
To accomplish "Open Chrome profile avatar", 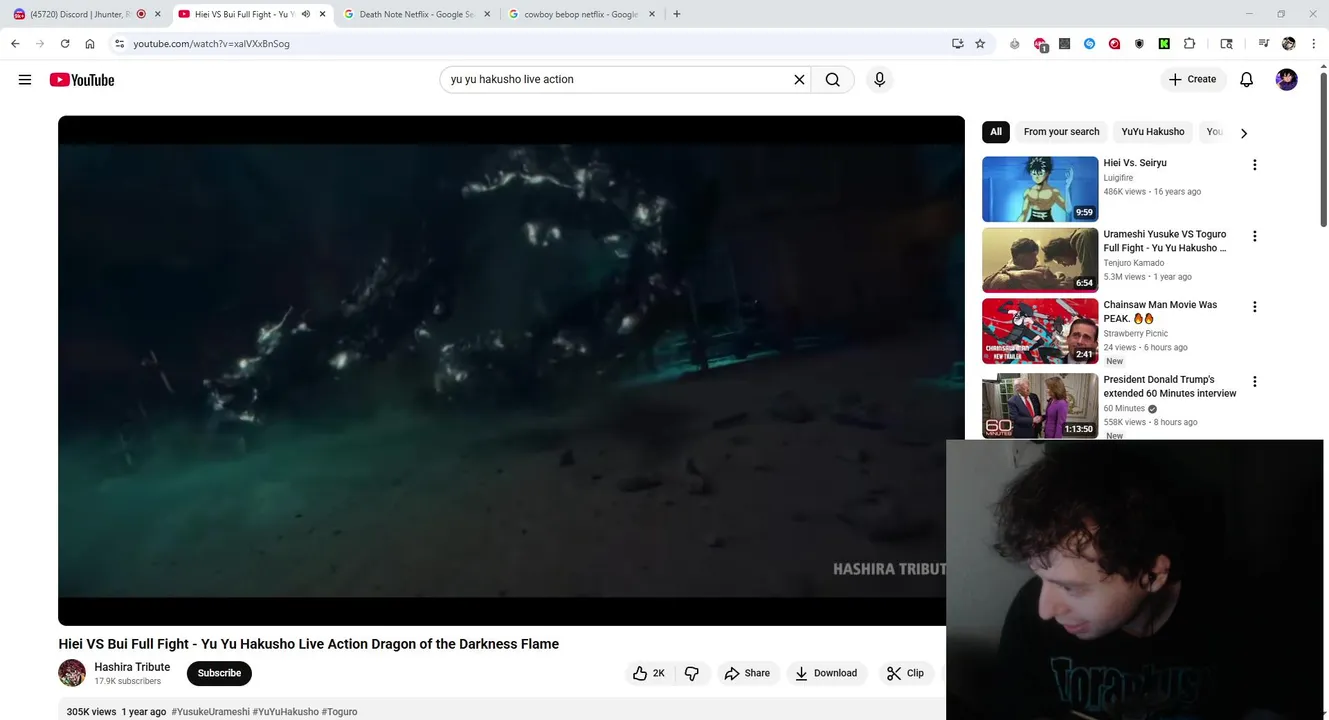I will tap(1288, 44).
